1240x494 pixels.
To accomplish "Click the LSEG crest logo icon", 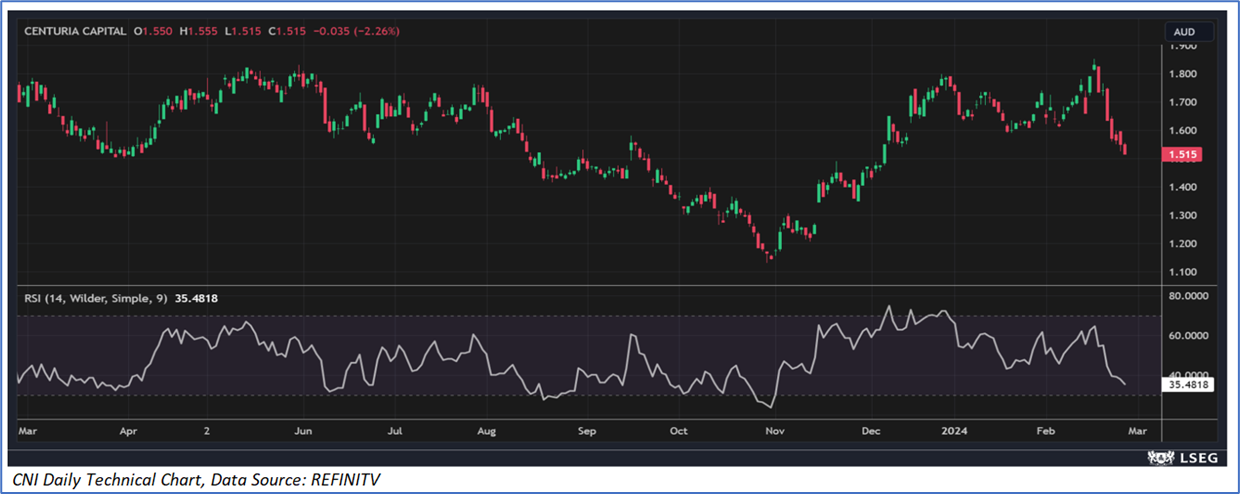I will [1159, 458].
